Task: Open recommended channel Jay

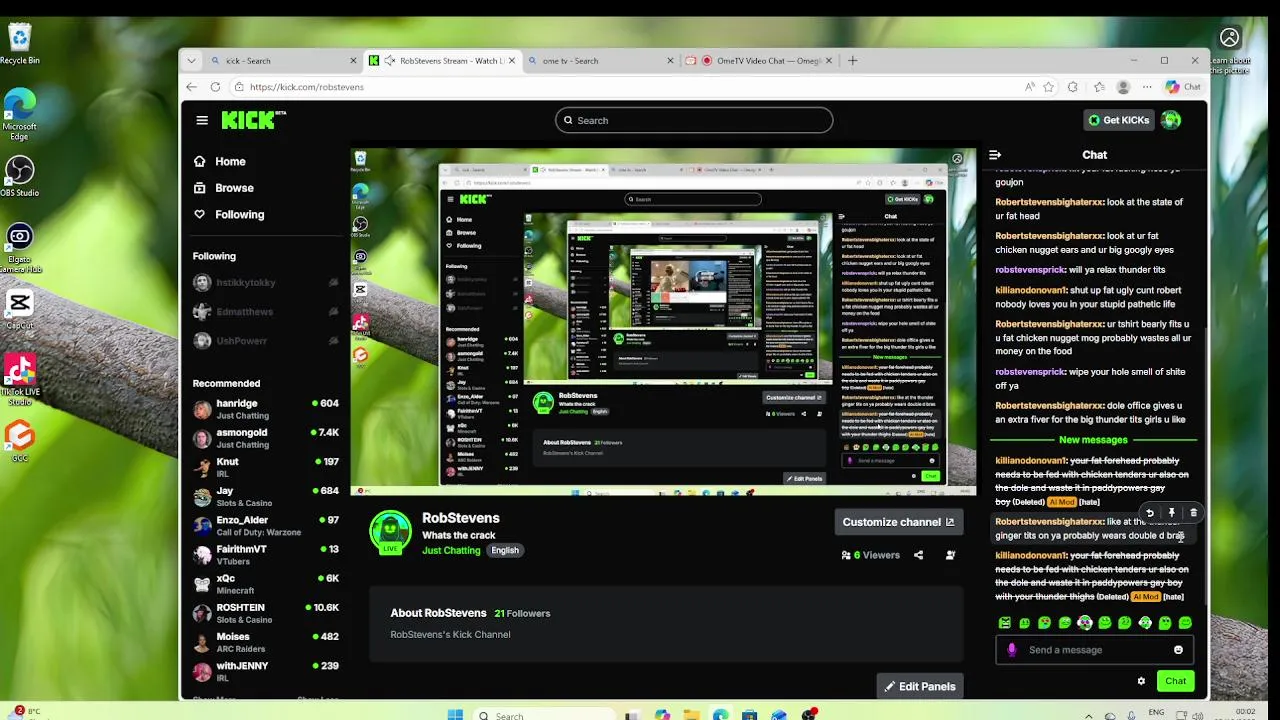Action: (x=265, y=496)
